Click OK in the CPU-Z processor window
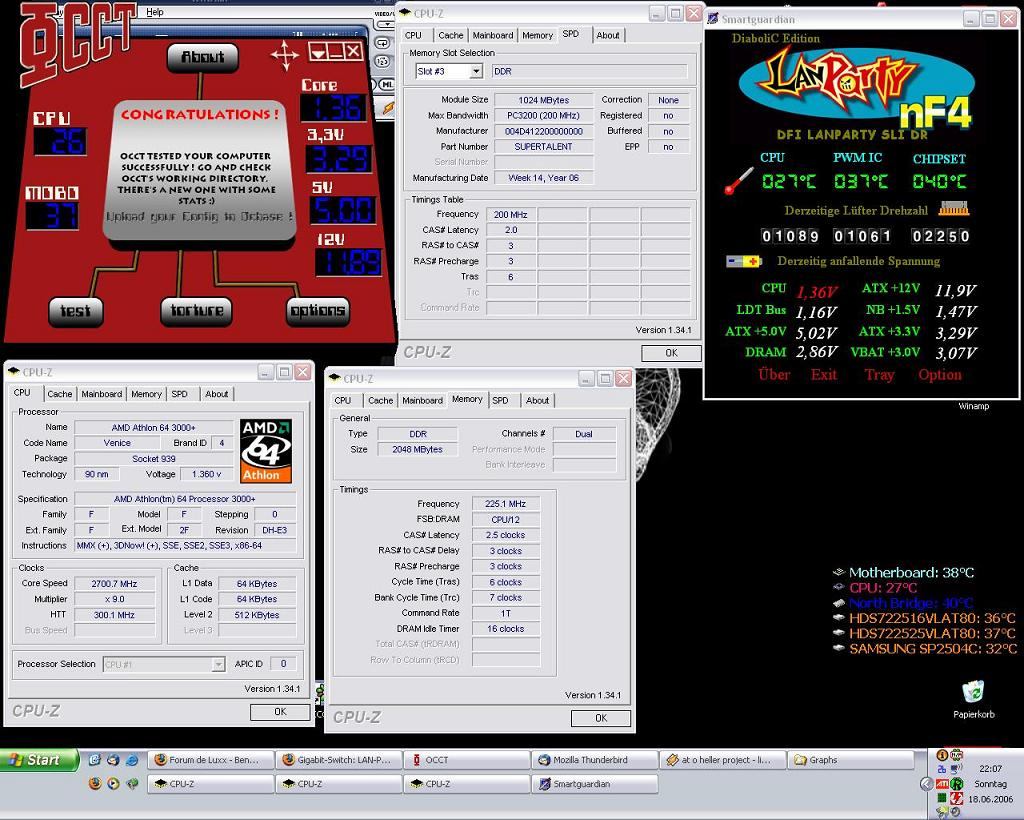Image resolution: width=1024 pixels, height=820 pixels. [x=280, y=712]
